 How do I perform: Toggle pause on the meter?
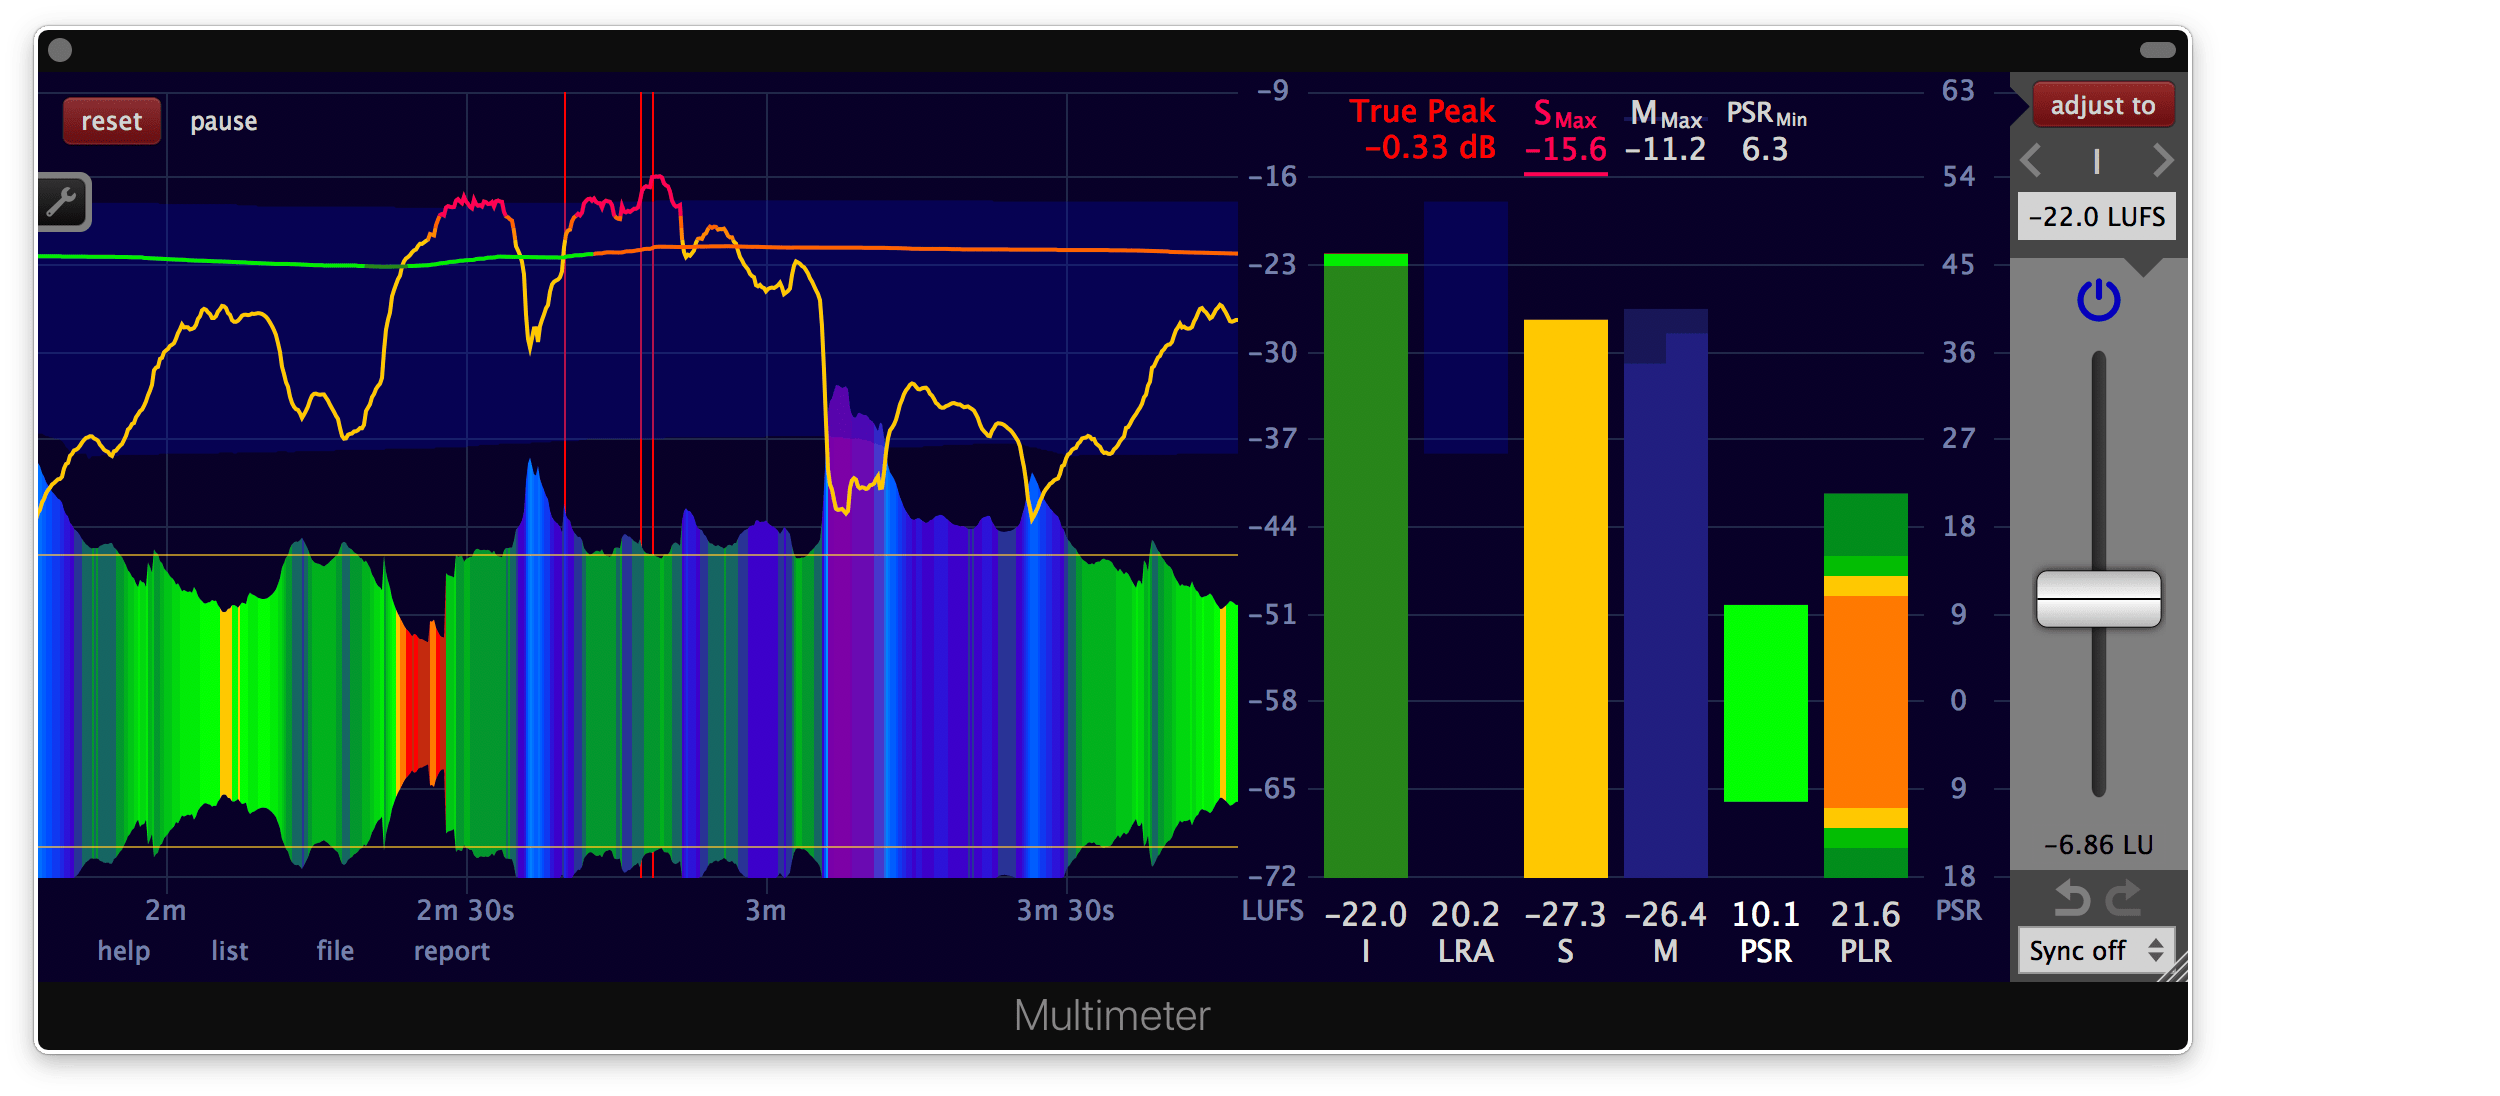coord(224,122)
